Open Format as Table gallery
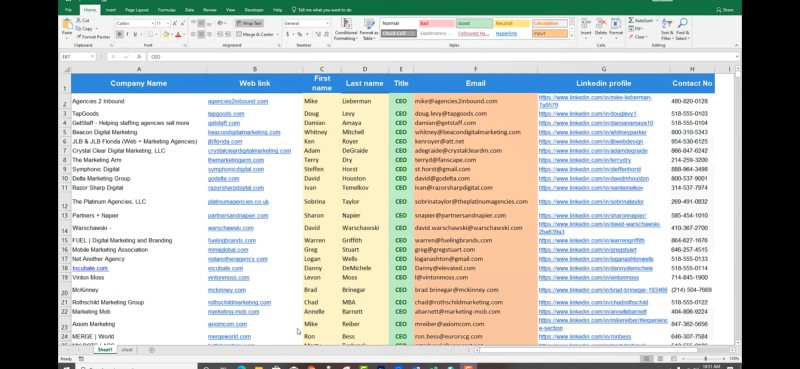The height and width of the screenshot is (369, 800). click(369, 29)
